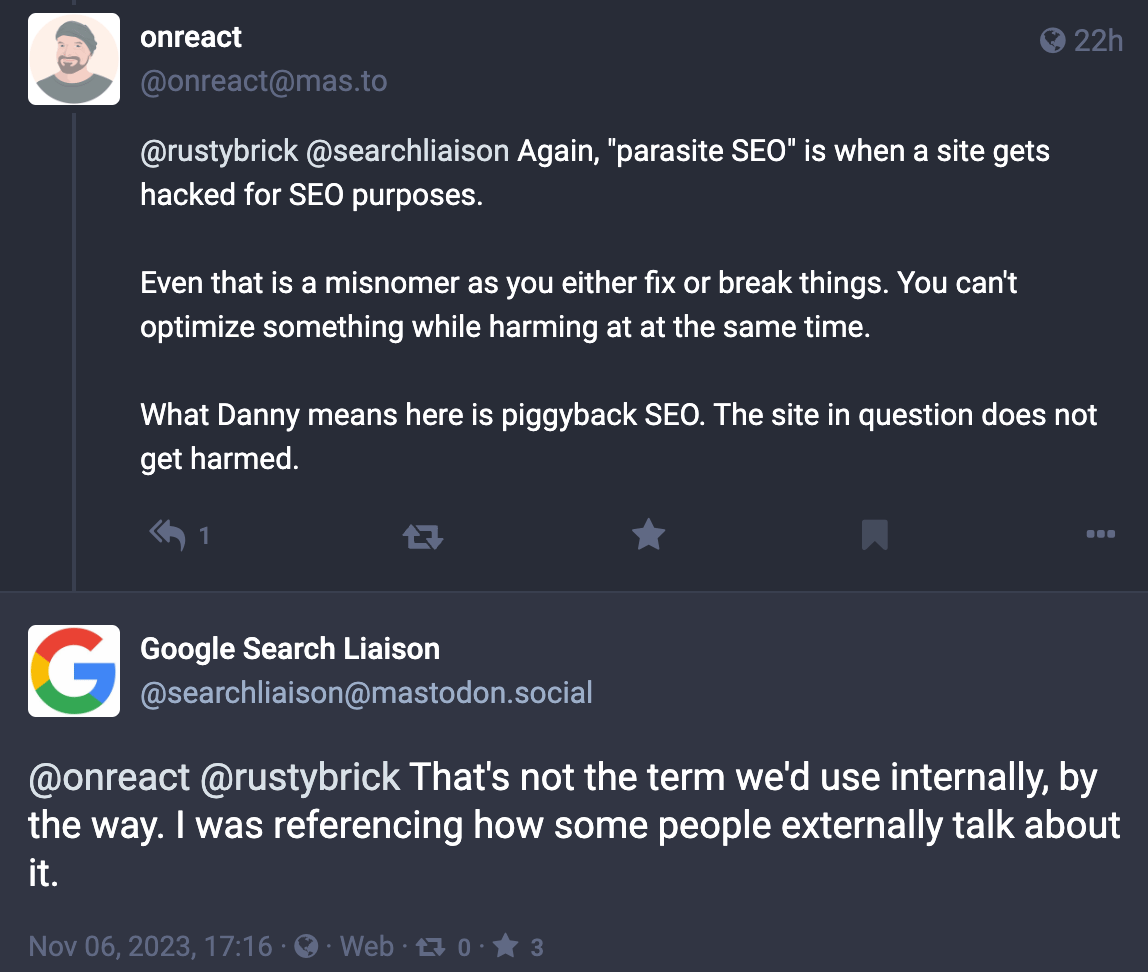Open the onreact display name link

191,38
